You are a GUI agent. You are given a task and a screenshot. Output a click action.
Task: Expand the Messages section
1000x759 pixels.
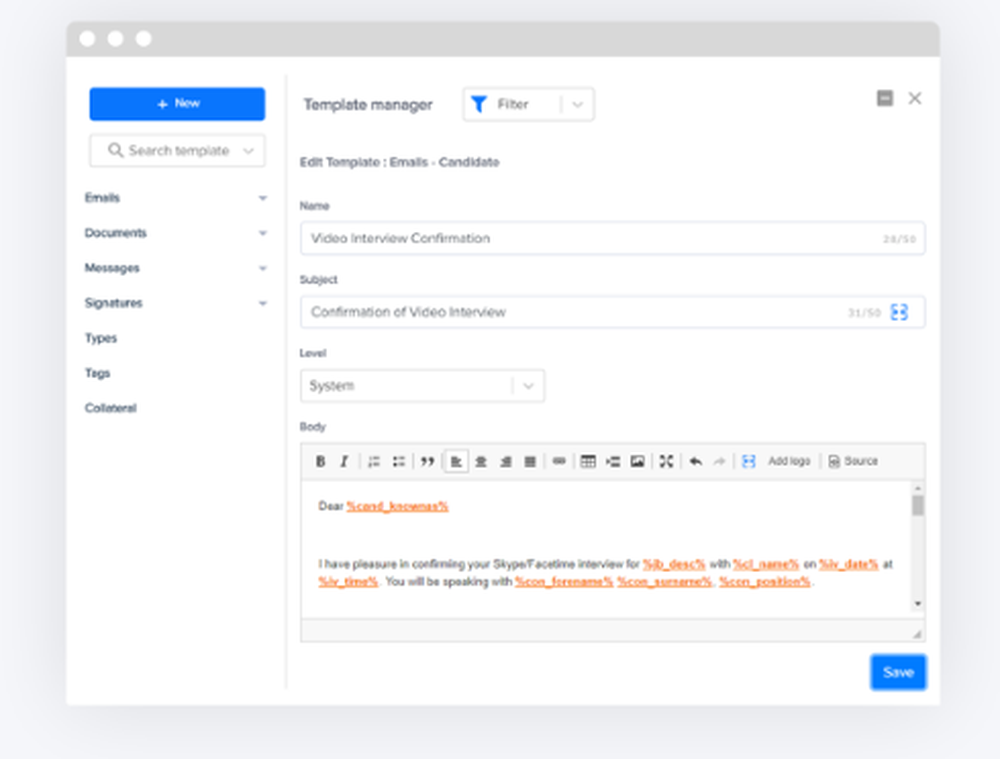(262, 268)
